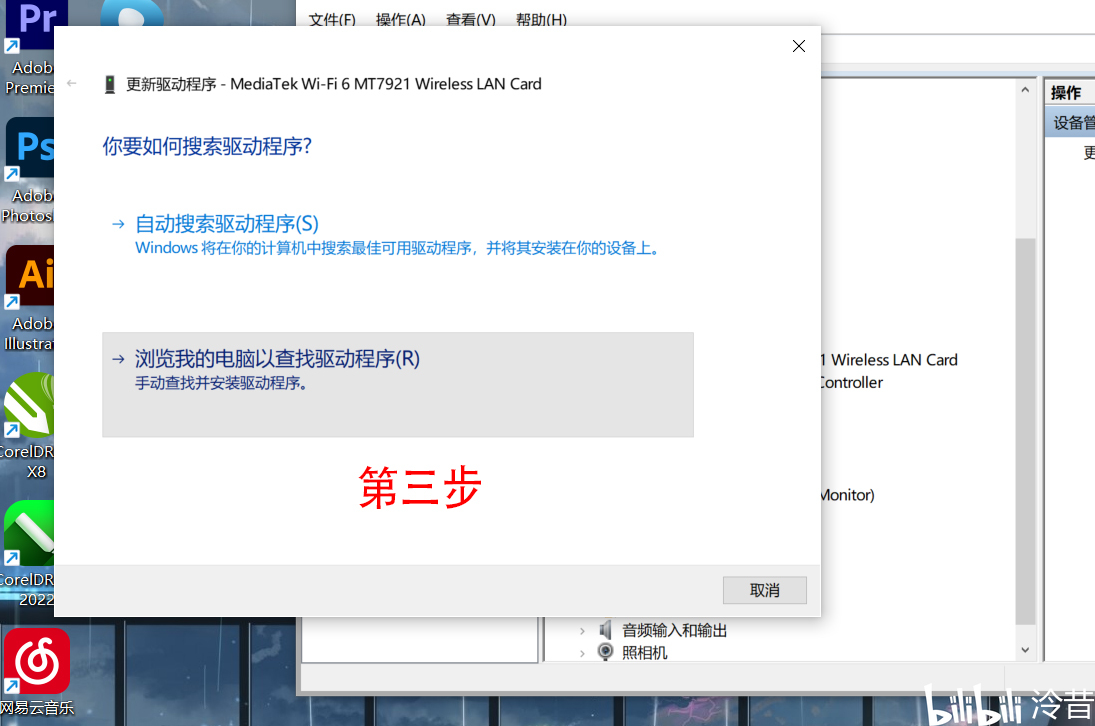This screenshot has height=726, width=1095.
Task: Open CorelDRAW 2022 desktop shortcut
Action: [x=28, y=554]
